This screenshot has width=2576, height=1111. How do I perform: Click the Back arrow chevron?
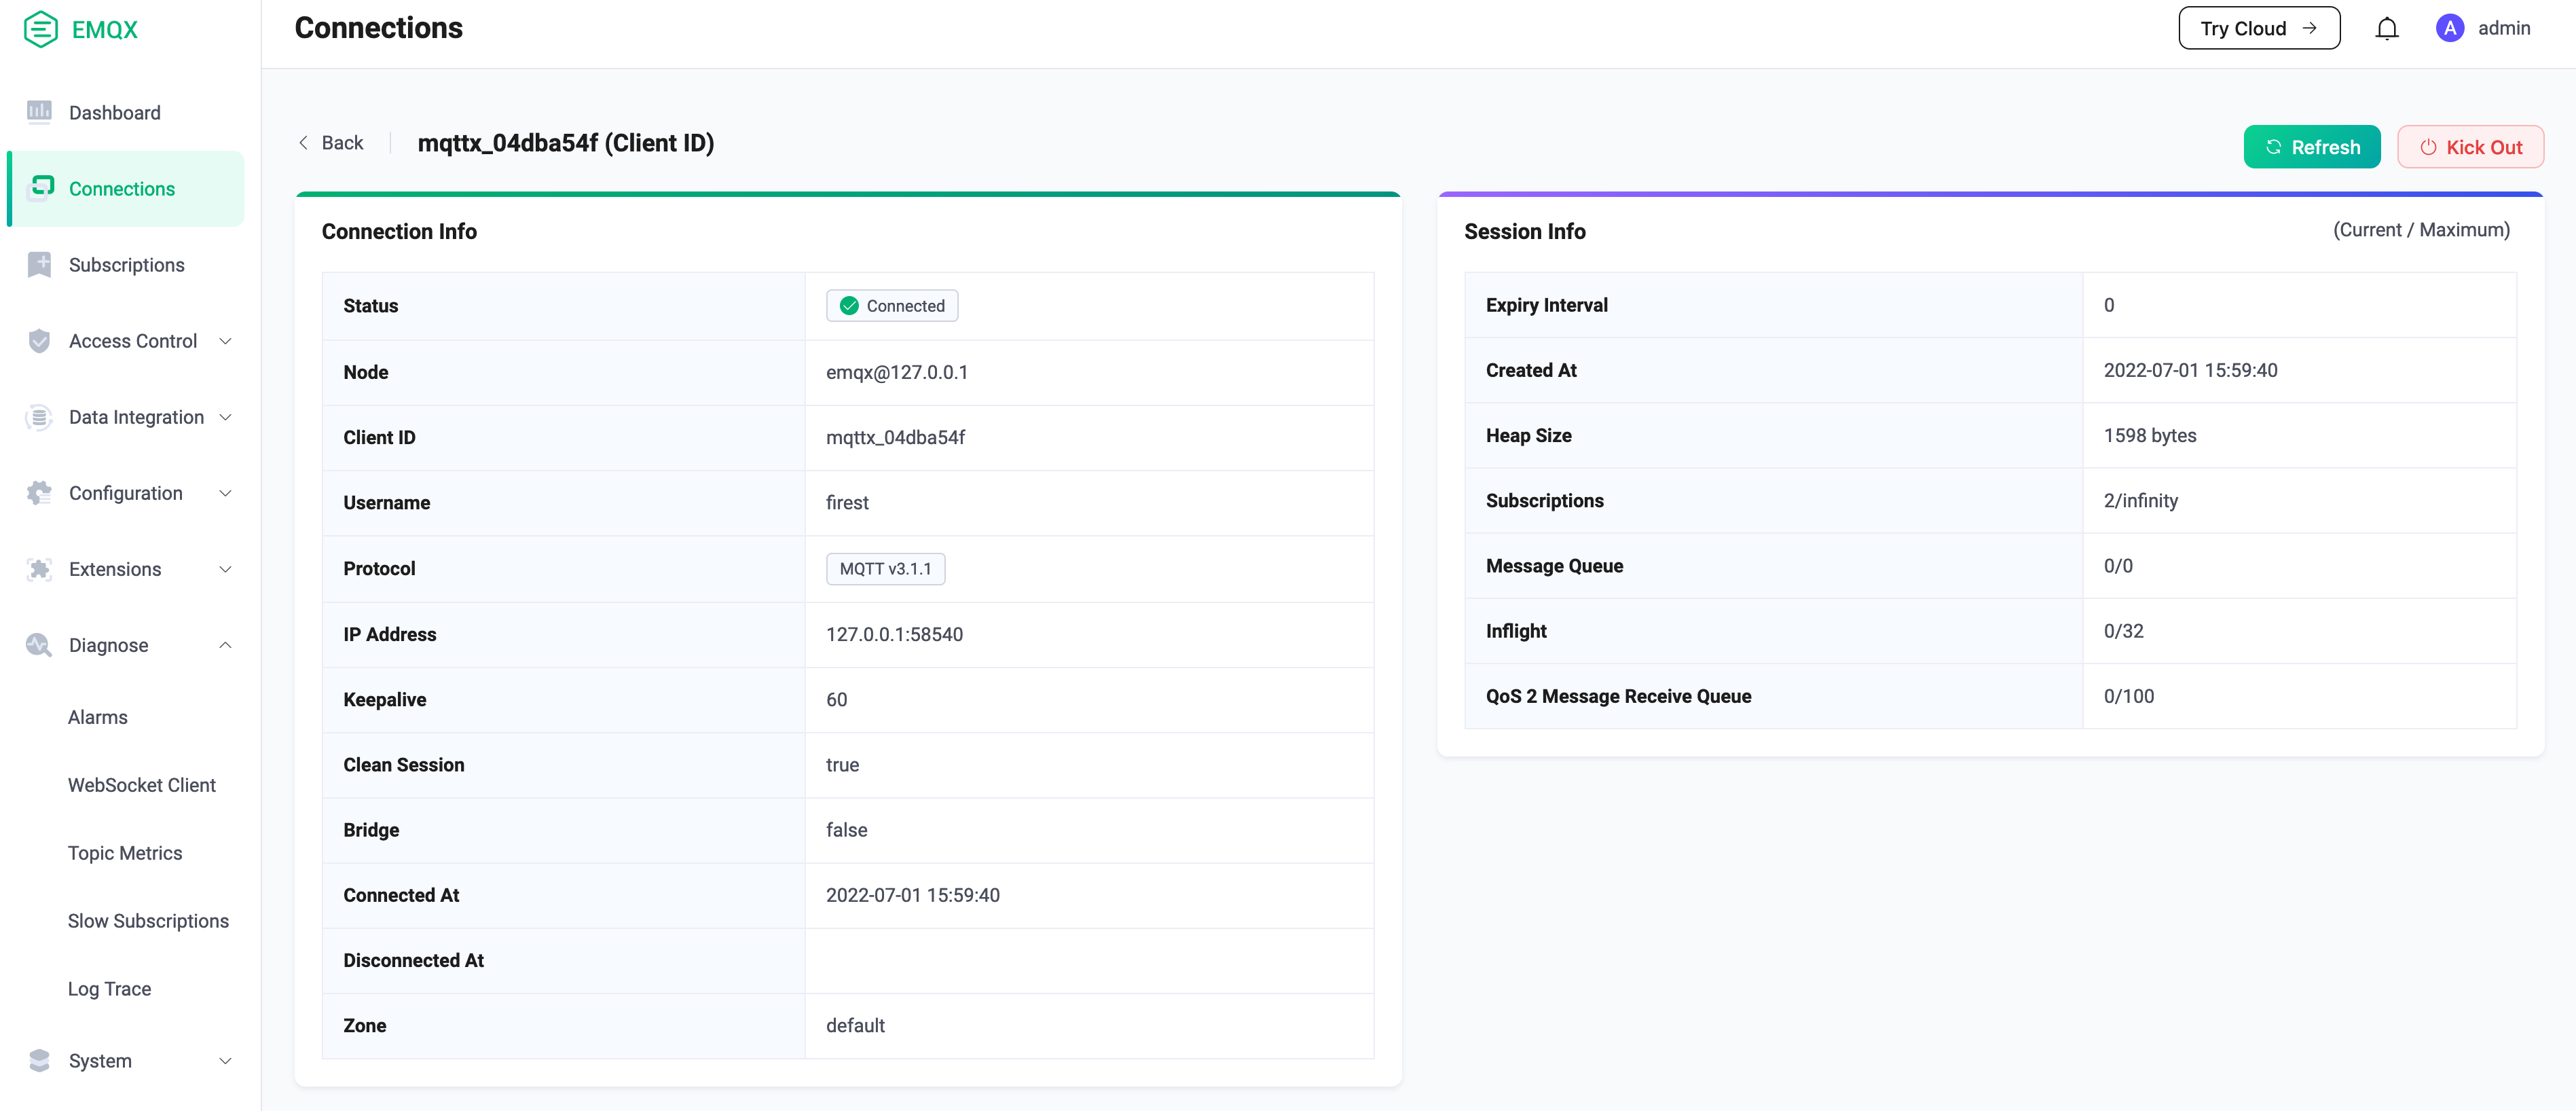[x=303, y=143]
